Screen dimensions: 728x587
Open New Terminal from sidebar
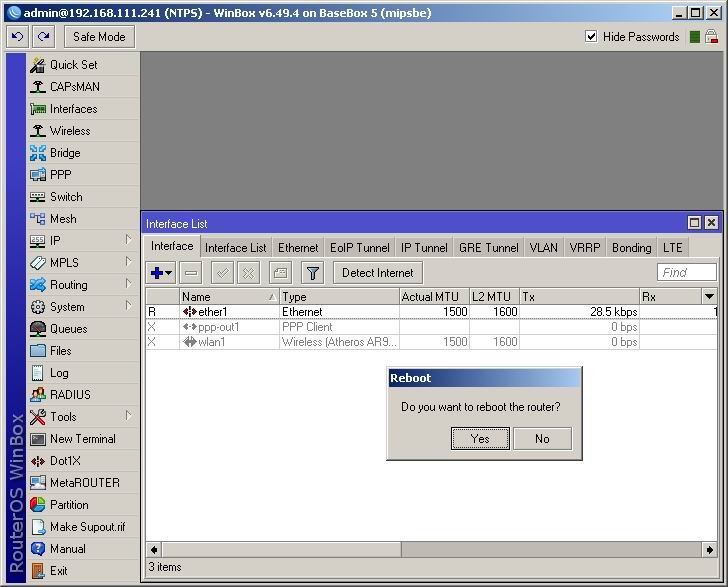(x=82, y=439)
